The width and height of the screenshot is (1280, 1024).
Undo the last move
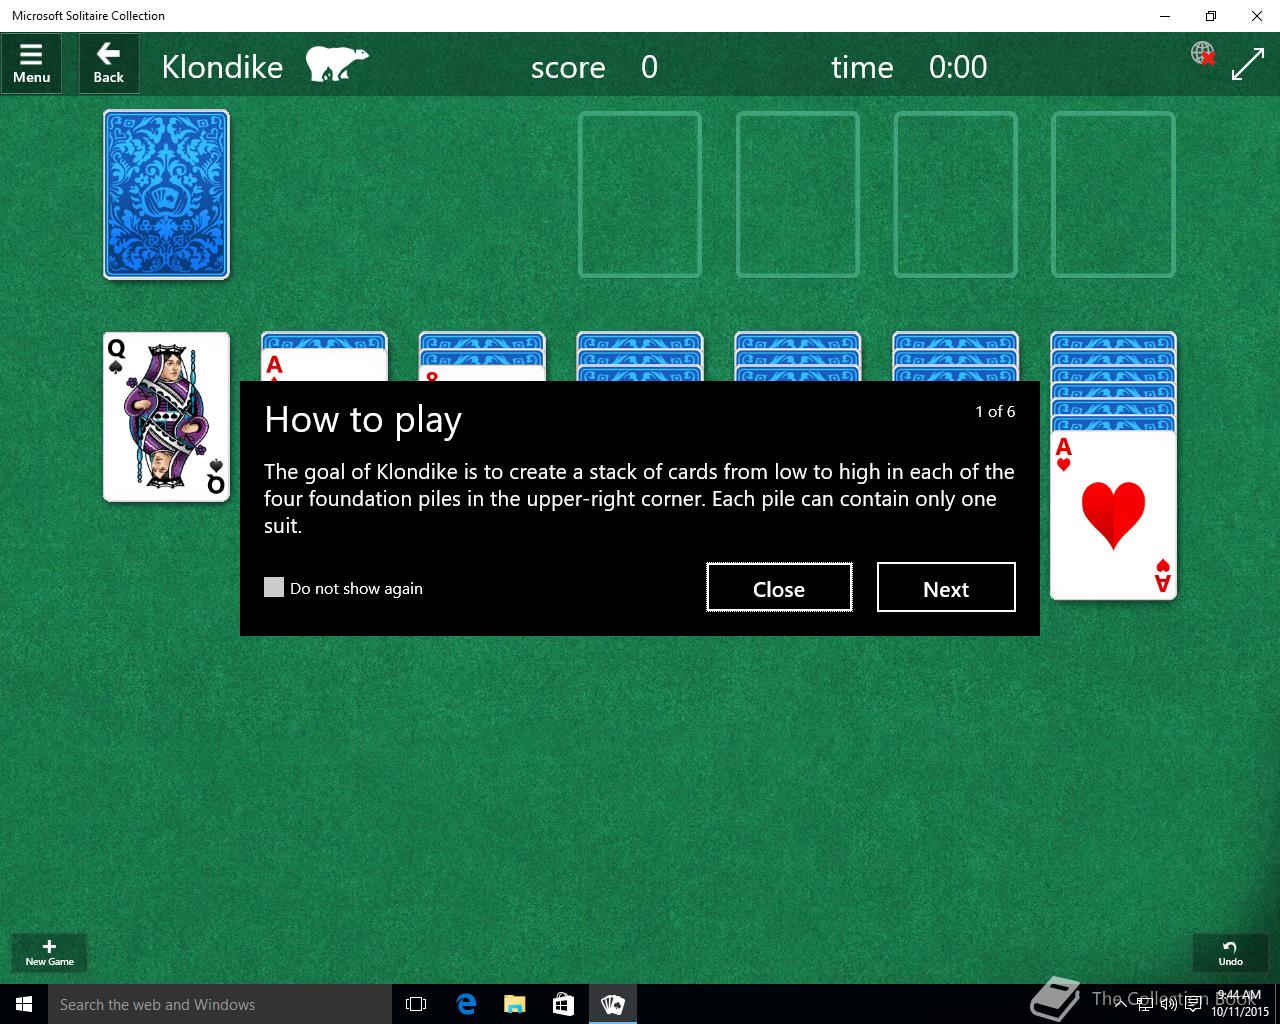(x=1230, y=952)
